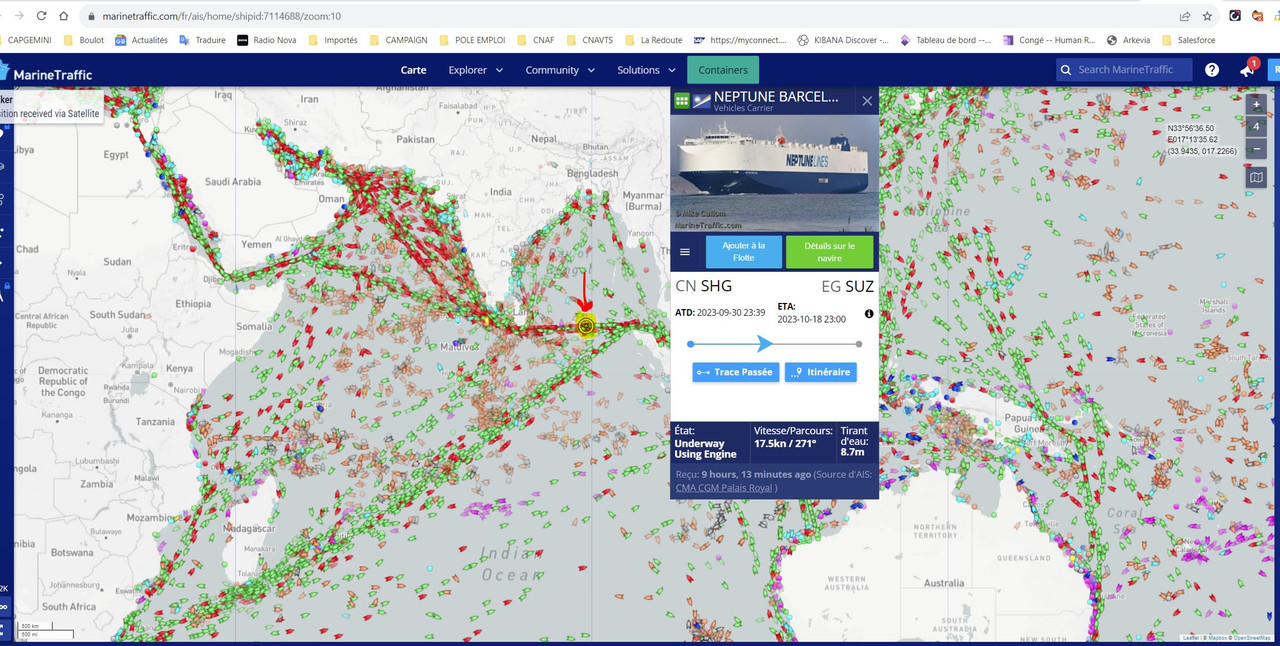Screen dimensions: 1280x646
Task: Bookmark this page with the star icon
Action: (1207, 16)
